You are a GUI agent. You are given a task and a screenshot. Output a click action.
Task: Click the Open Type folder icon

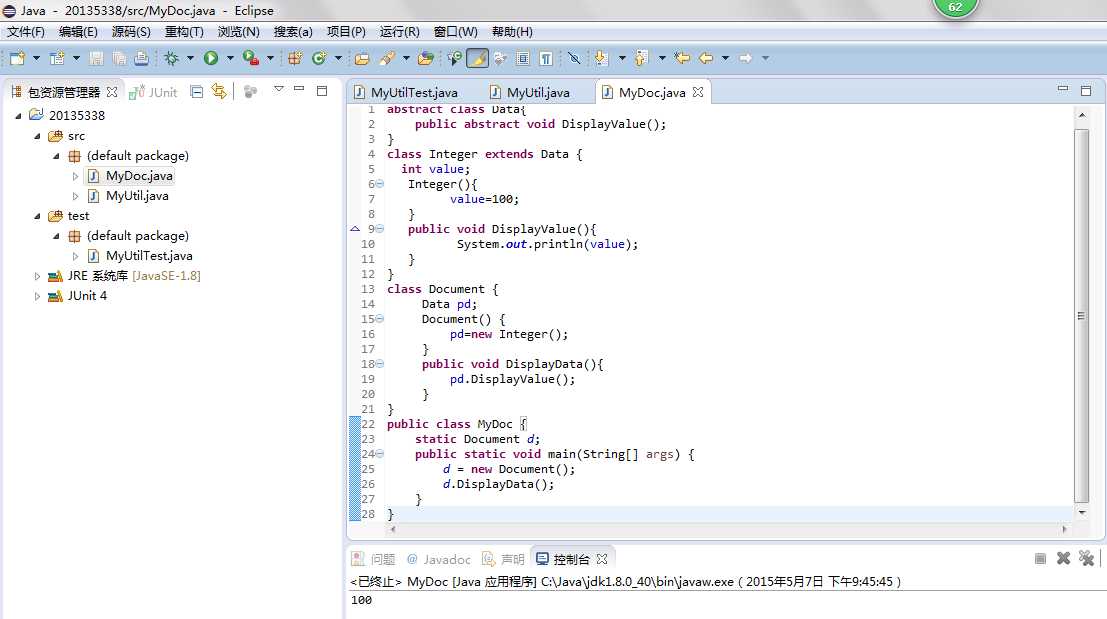(362, 58)
